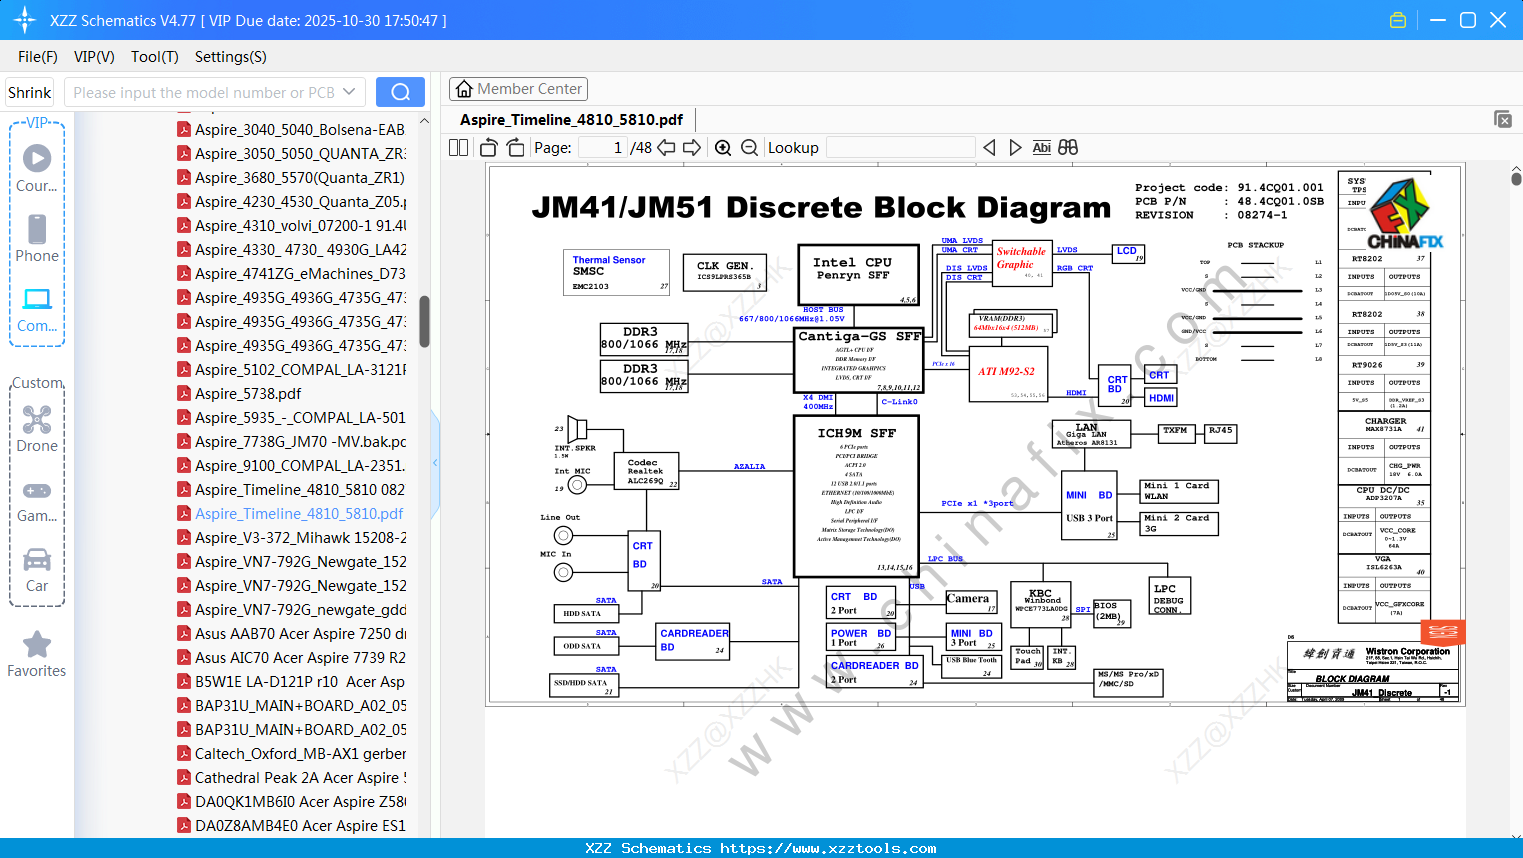Open the model number dropdown arrow
Screen dimensions: 1523x858
tap(349, 92)
